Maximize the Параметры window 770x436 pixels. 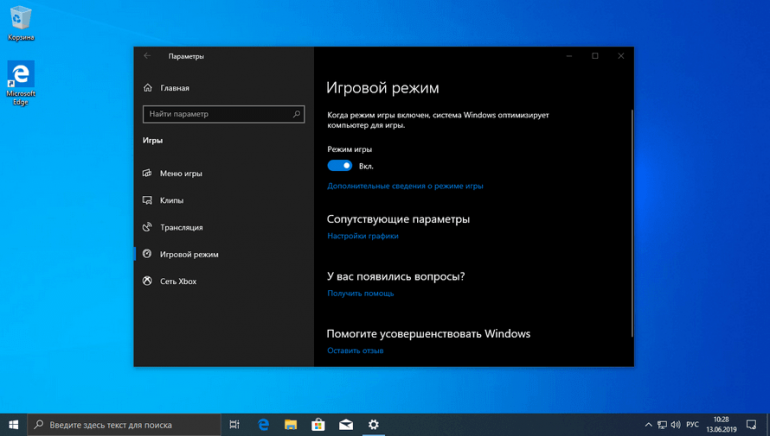pyautogui.click(x=595, y=56)
